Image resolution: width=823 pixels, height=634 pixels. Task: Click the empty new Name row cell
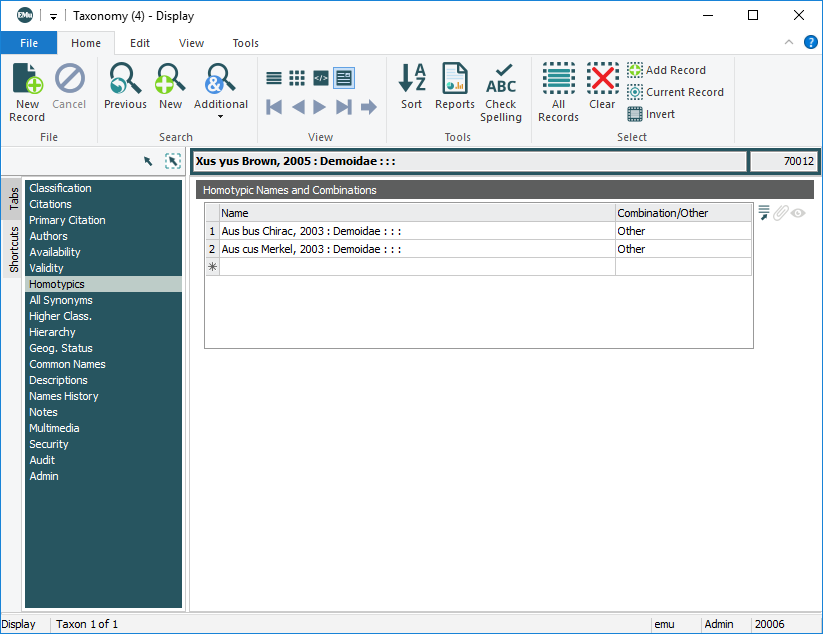click(x=416, y=267)
